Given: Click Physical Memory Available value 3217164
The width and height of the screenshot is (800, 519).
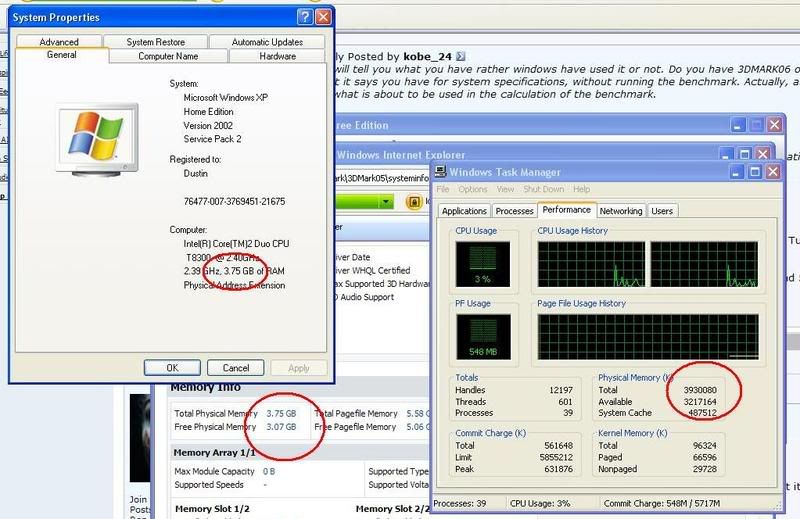Looking at the screenshot, I should 700,402.
